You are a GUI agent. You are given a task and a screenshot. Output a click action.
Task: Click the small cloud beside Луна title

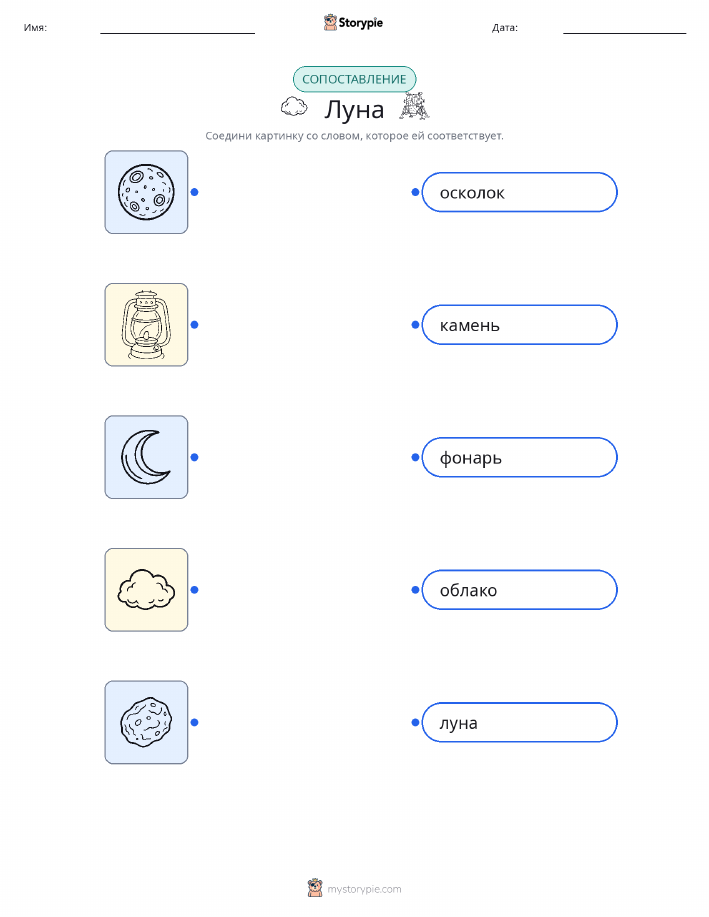[x=294, y=107]
